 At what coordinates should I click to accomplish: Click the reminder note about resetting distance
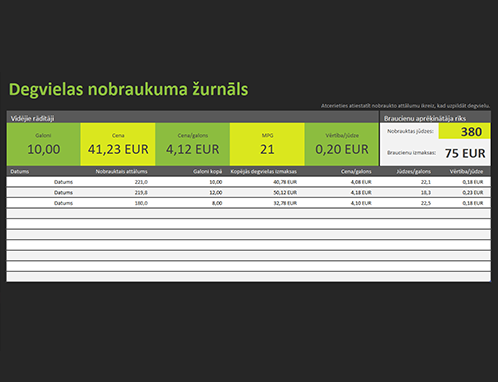pyautogui.click(x=405, y=106)
